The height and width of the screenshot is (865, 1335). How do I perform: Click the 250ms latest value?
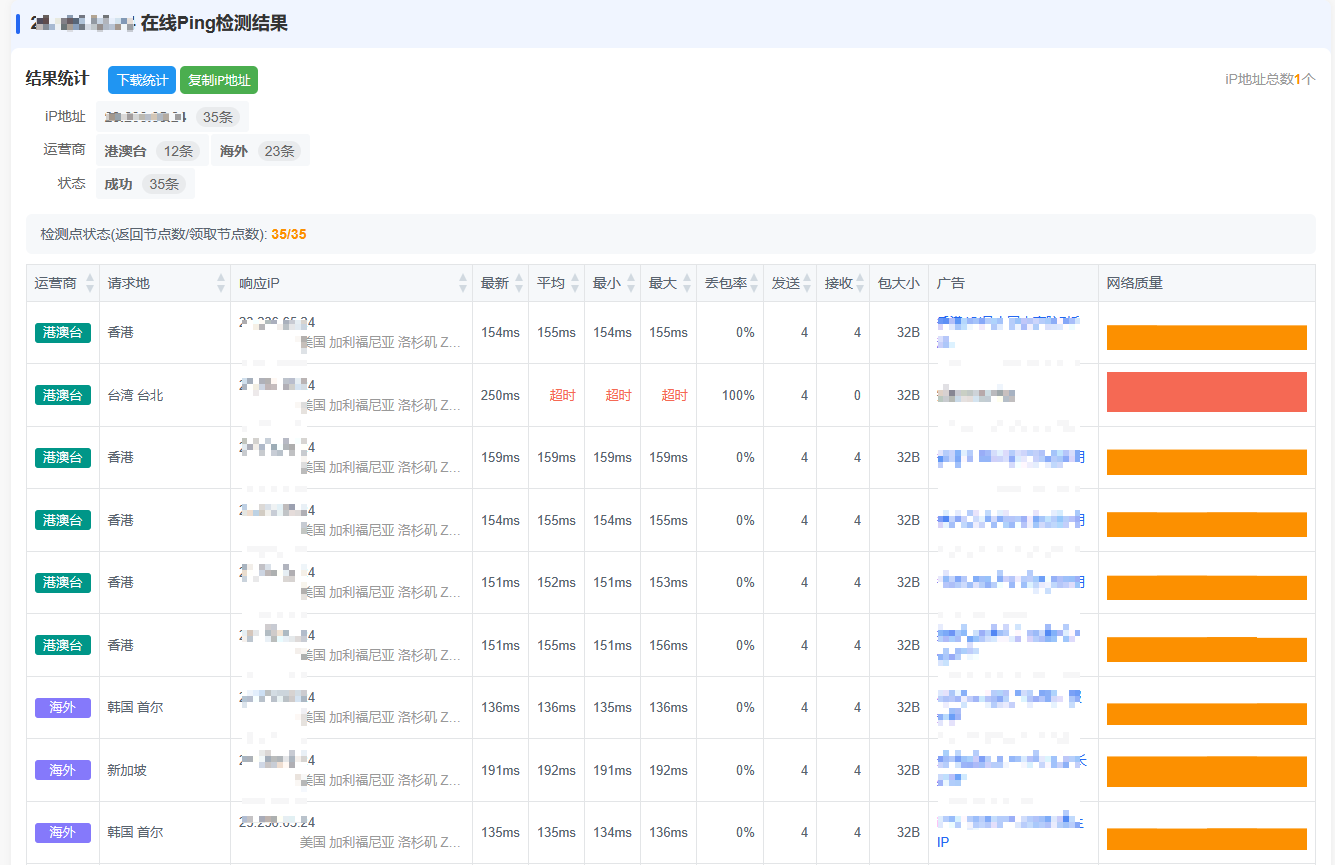(500, 395)
